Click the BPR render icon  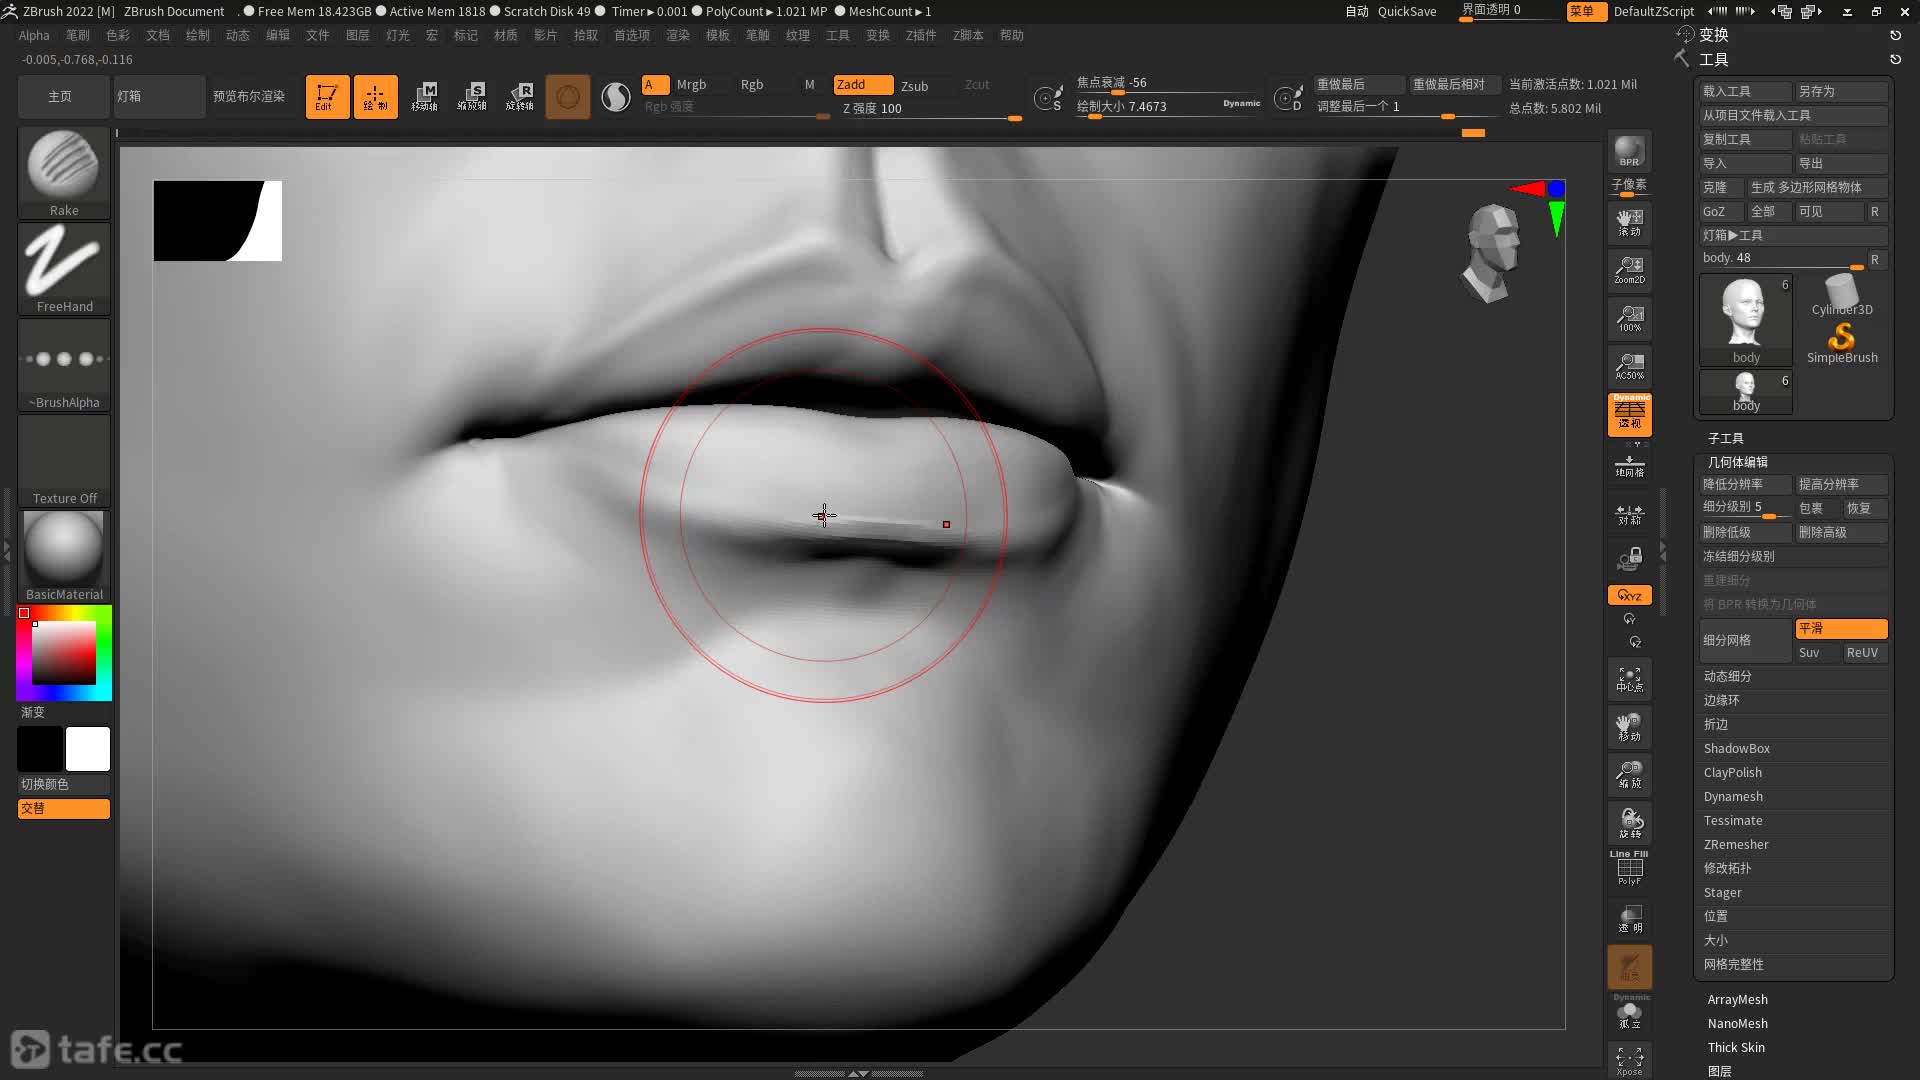1629,152
